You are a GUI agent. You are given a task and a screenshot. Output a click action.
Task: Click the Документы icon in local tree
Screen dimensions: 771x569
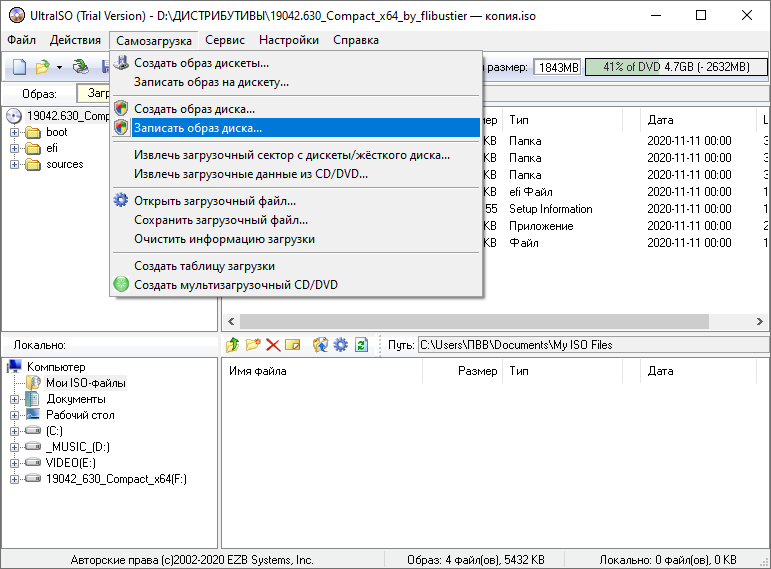tap(32, 399)
